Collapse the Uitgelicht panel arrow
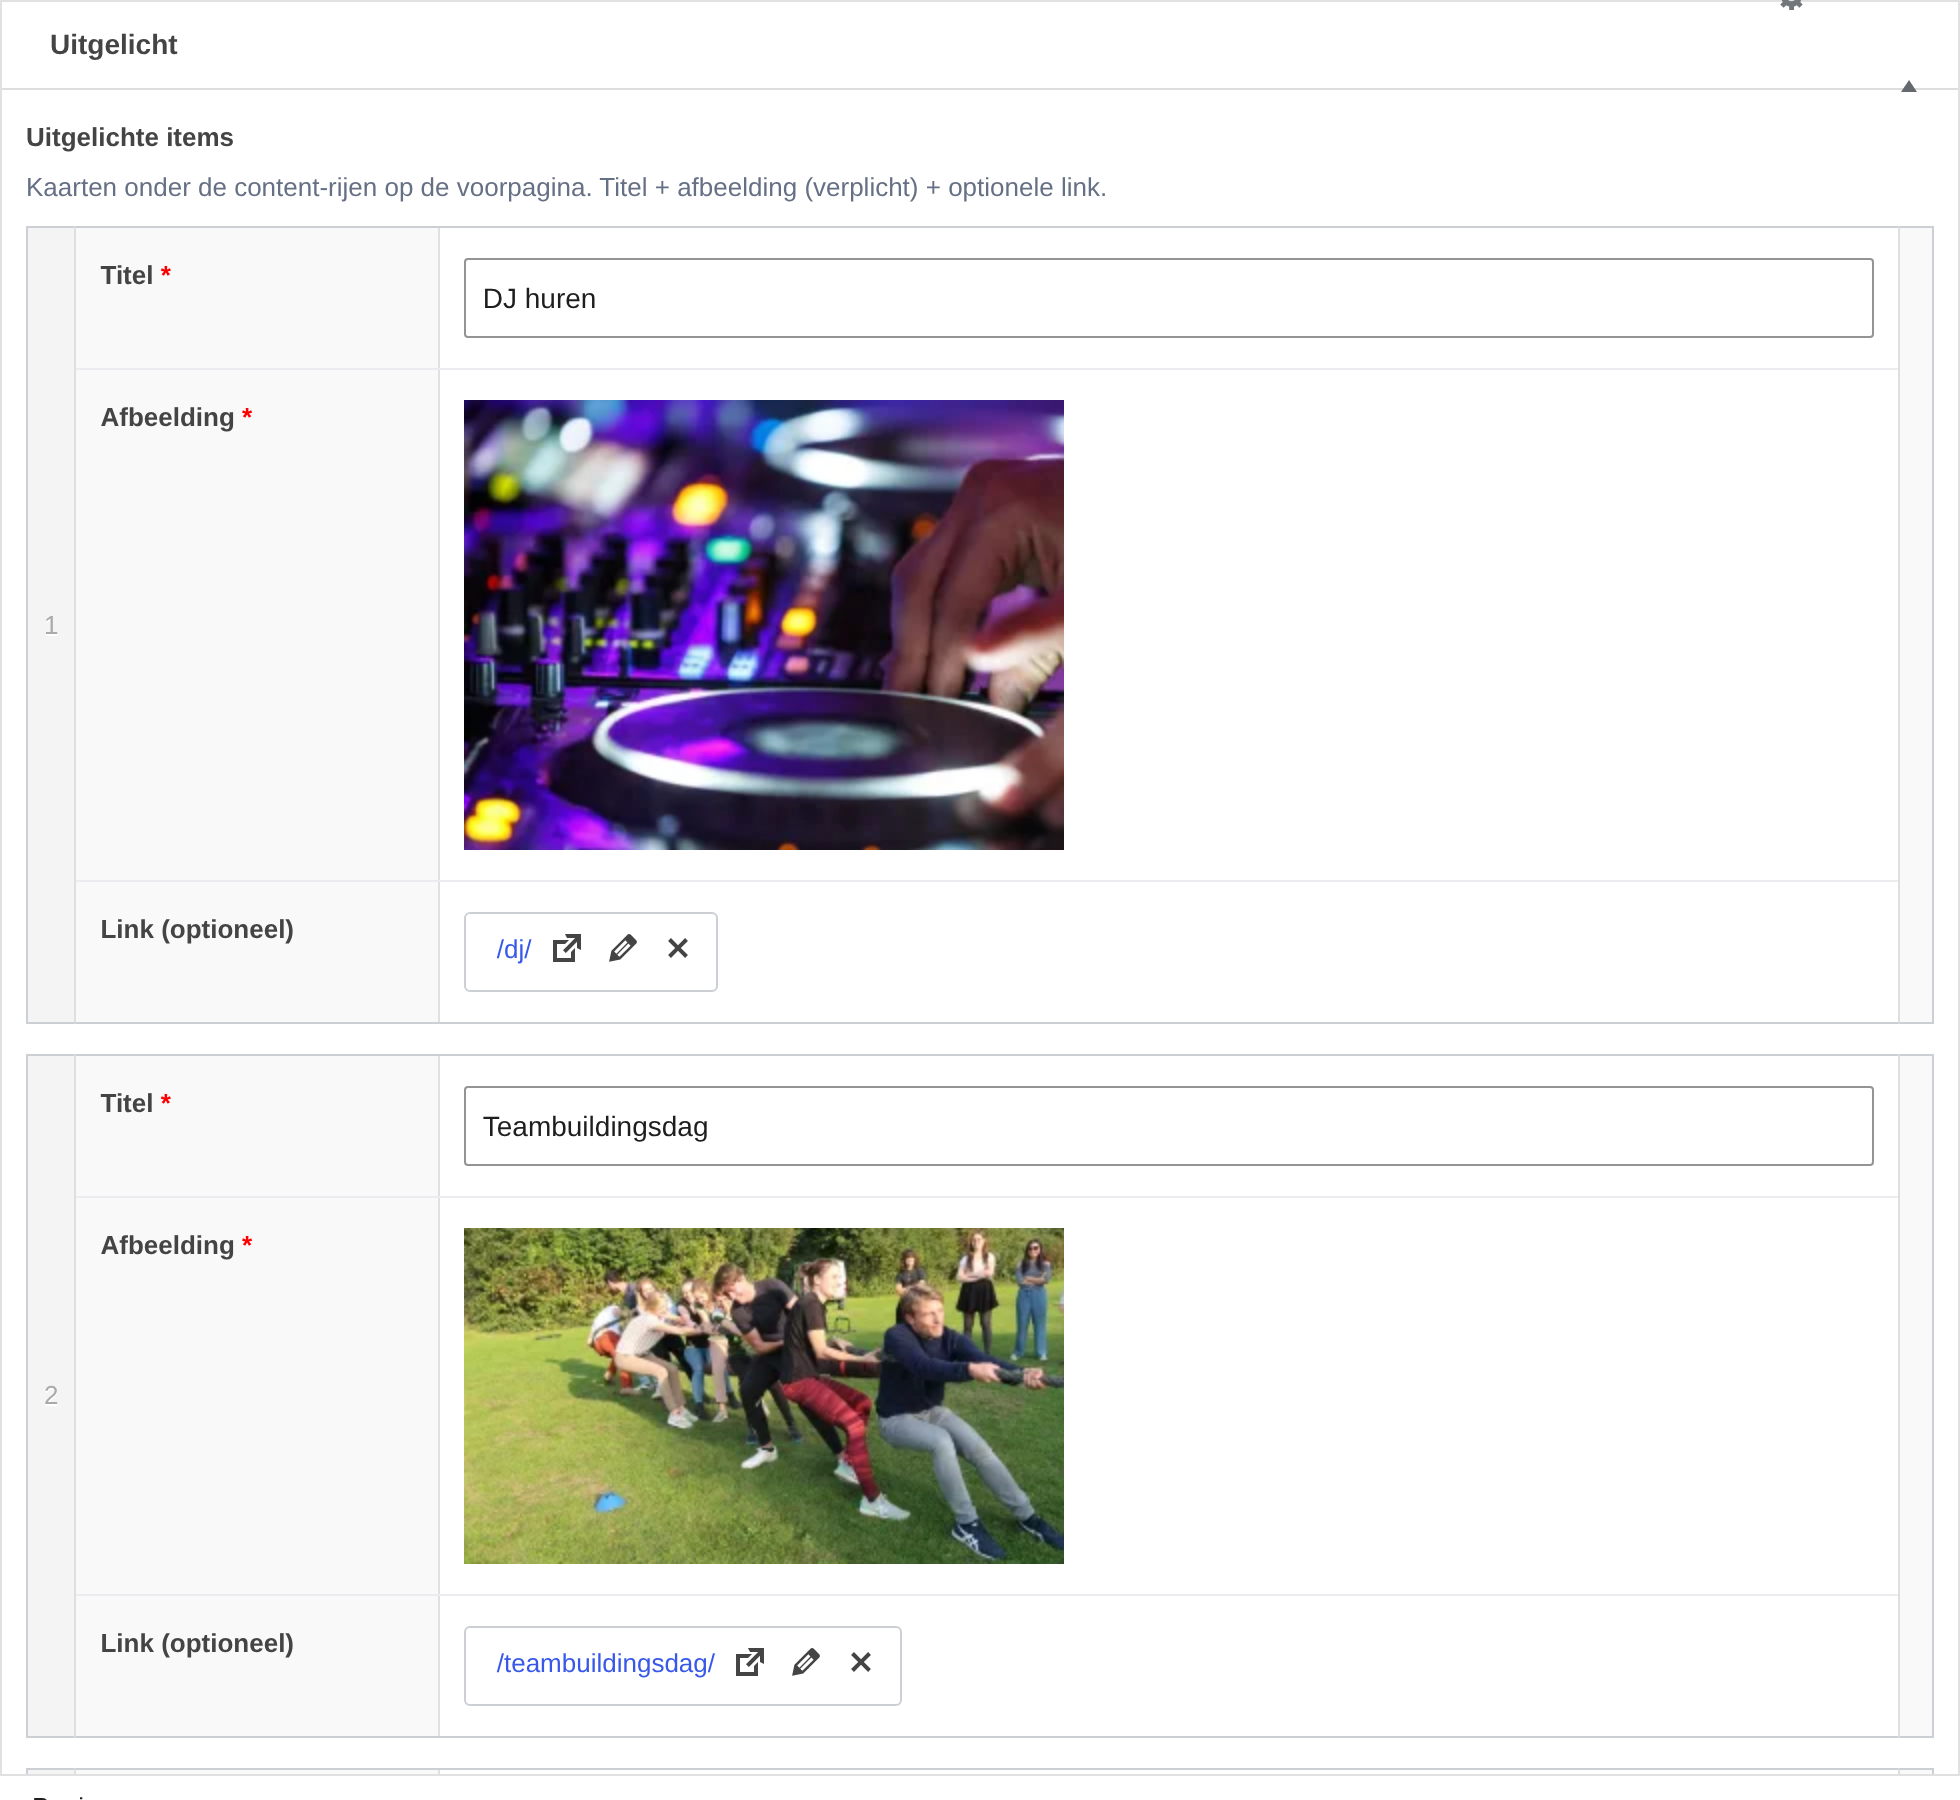 [x=1909, y=87]
